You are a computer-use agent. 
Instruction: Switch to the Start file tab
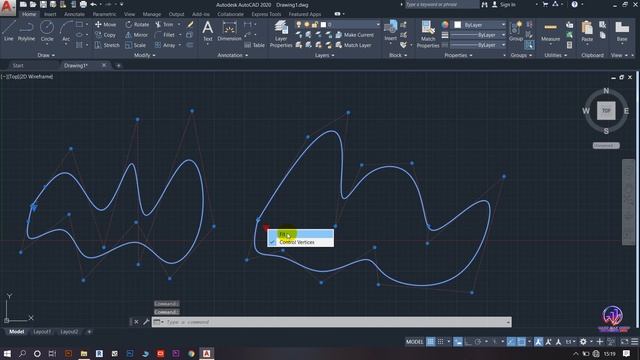[x=18, y=65]
